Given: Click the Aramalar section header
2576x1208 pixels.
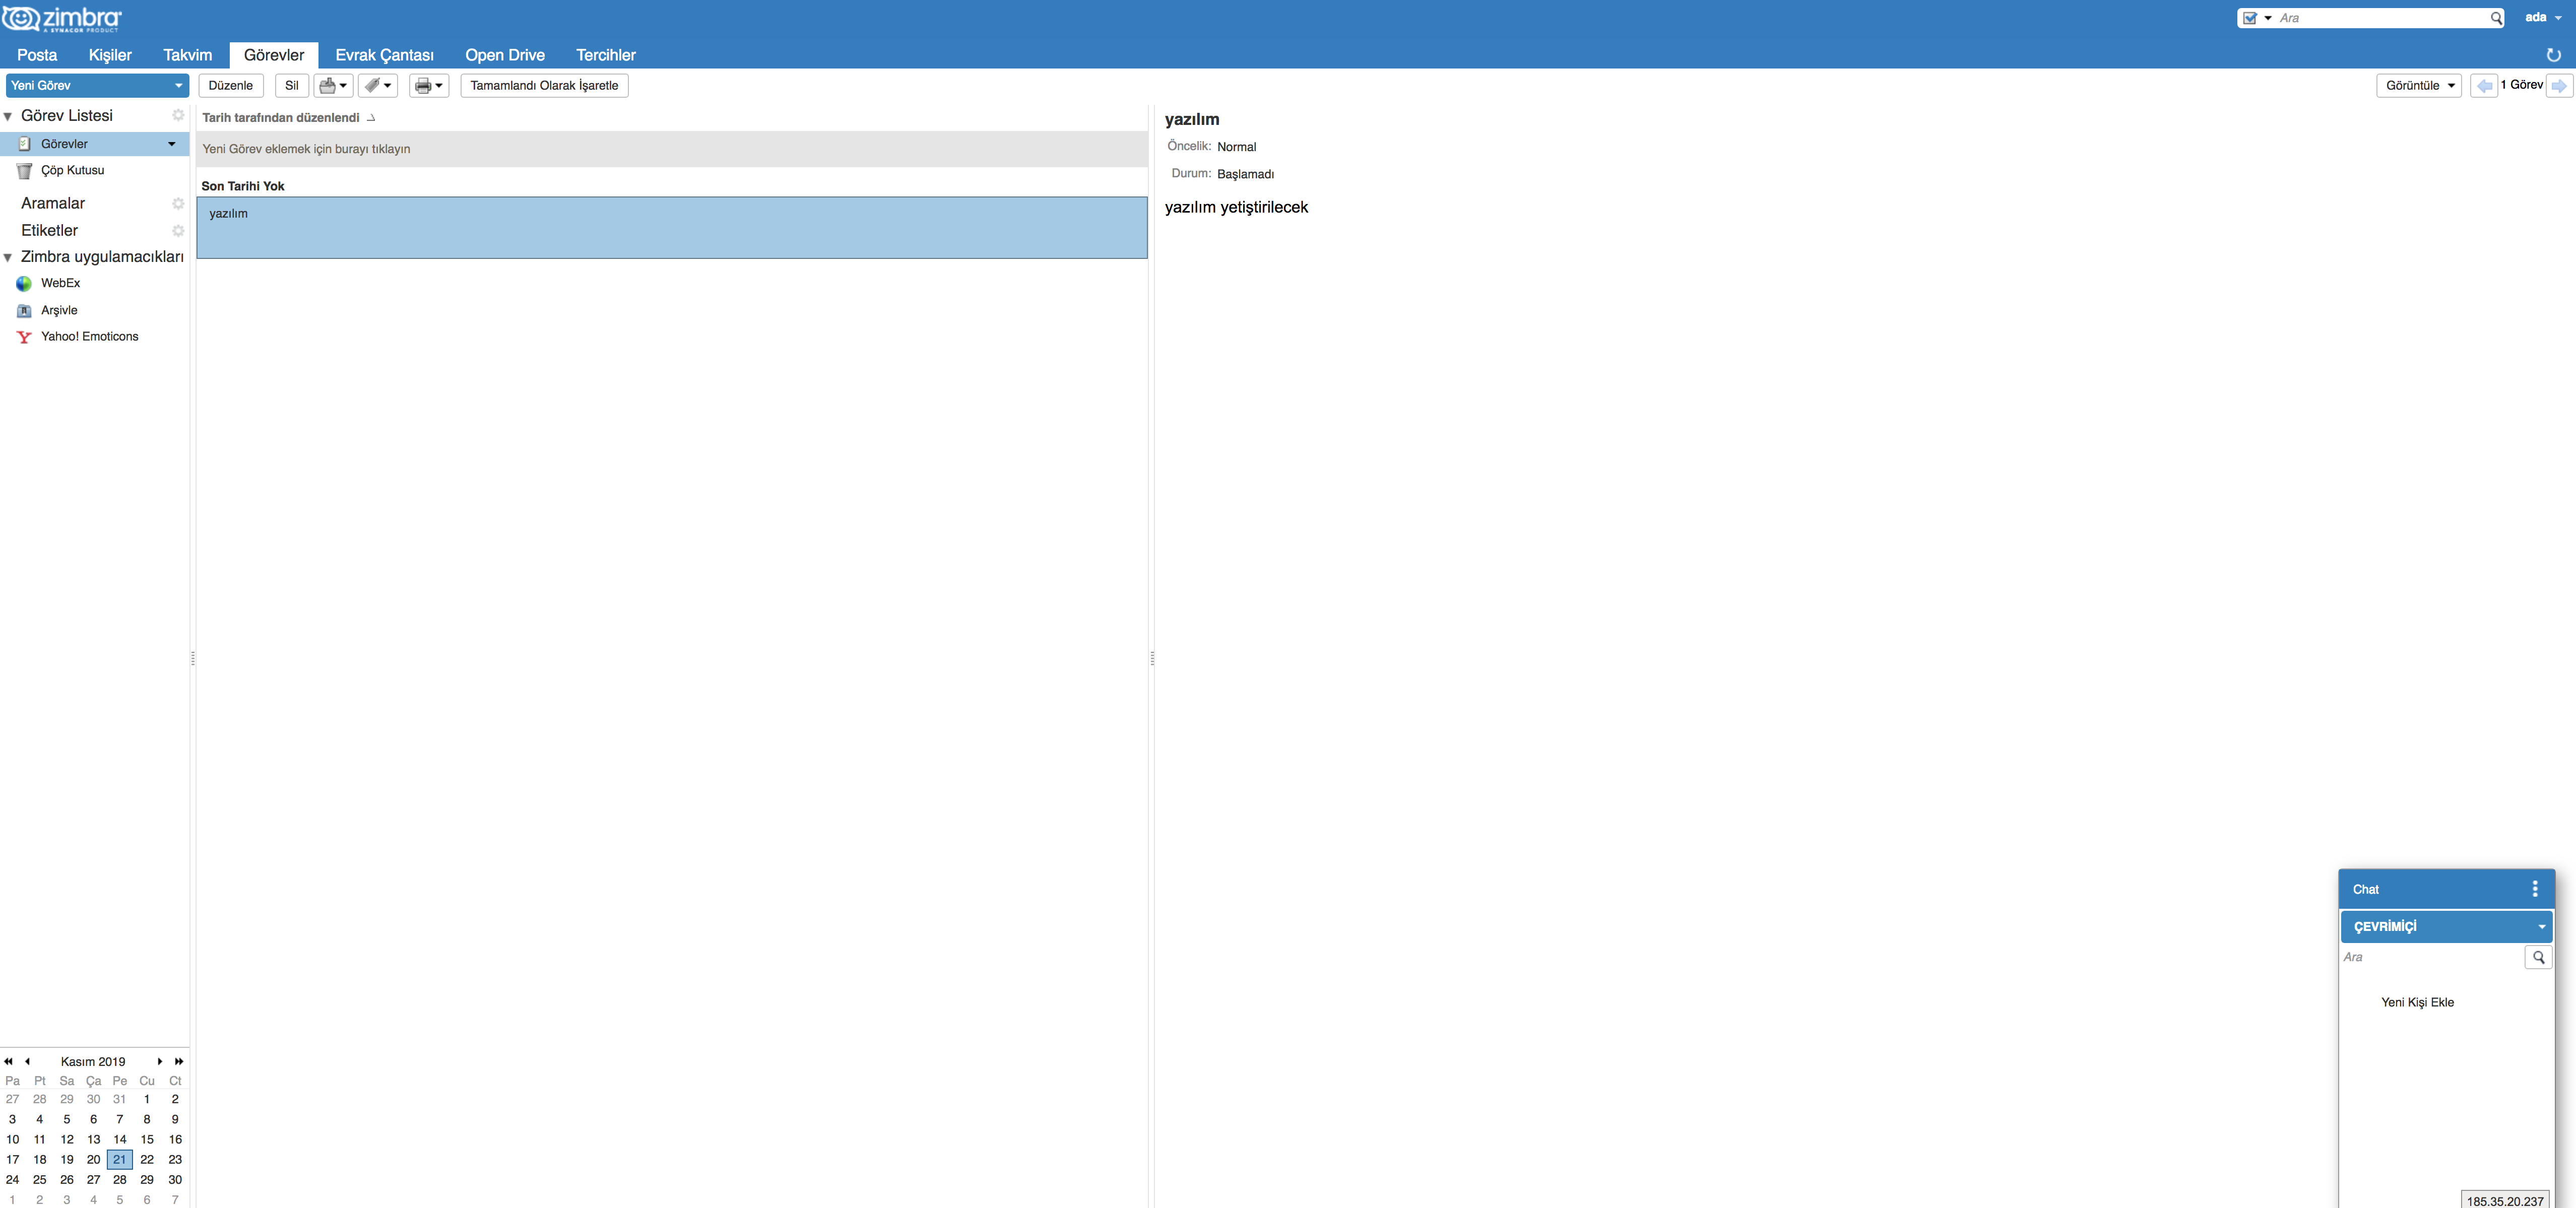Looking at the screenshot, I should click(x=53, y=203).
